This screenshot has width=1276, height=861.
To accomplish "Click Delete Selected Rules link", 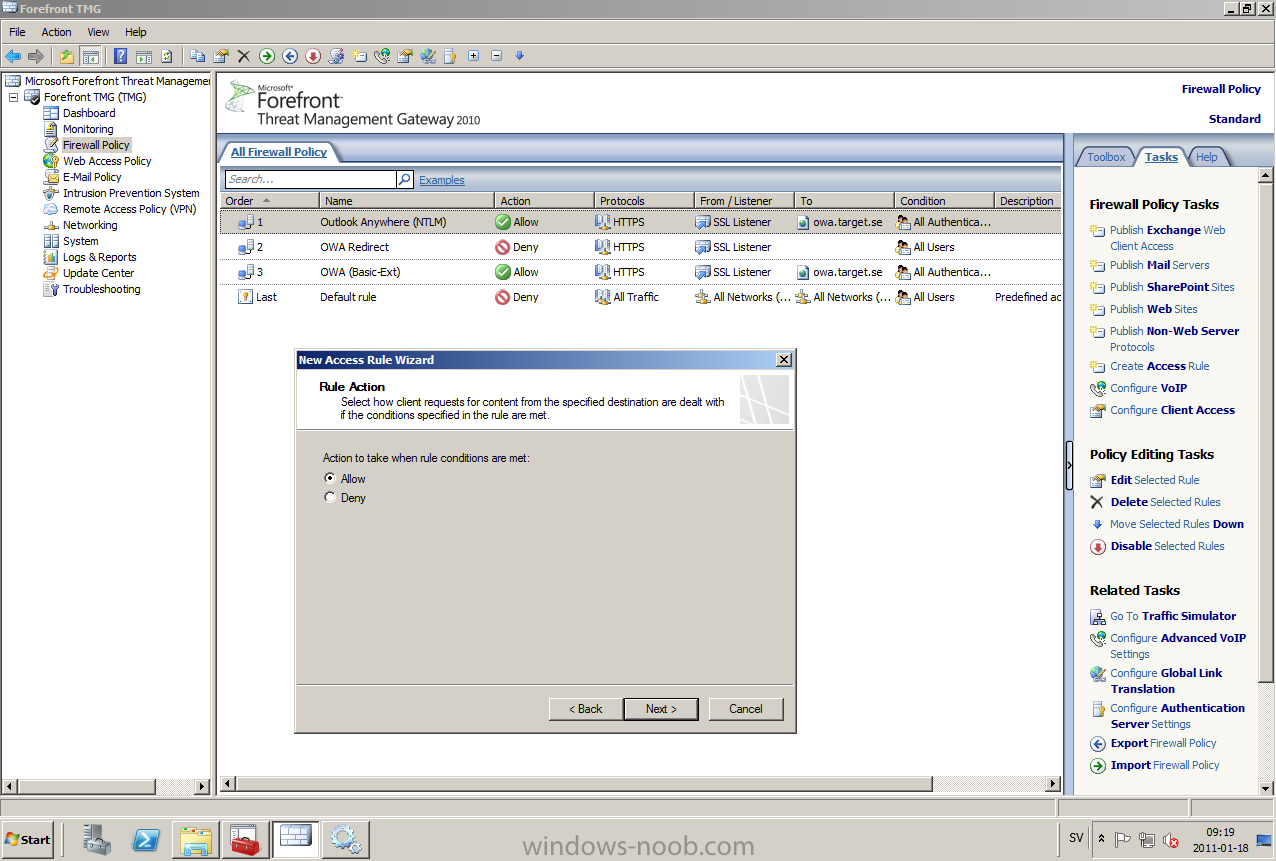I will click(1165, 502).
